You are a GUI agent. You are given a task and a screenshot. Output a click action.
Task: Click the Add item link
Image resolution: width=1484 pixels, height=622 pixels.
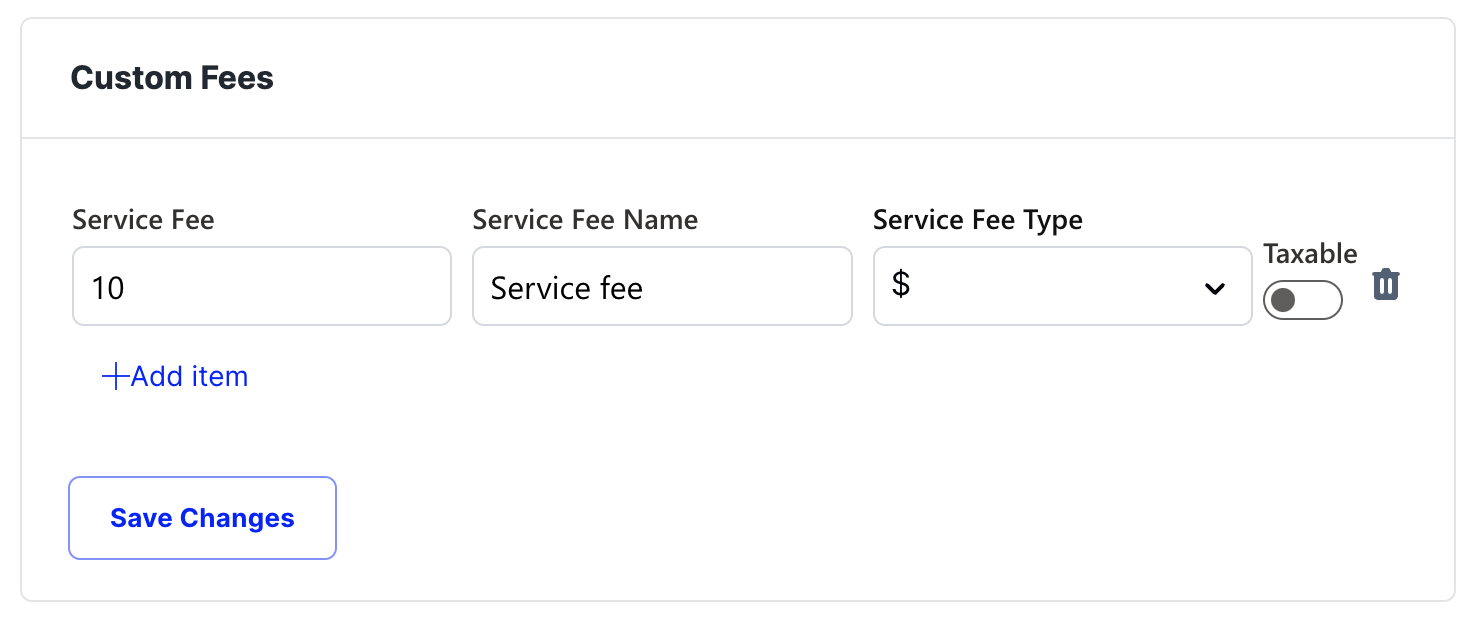(186, 376)
